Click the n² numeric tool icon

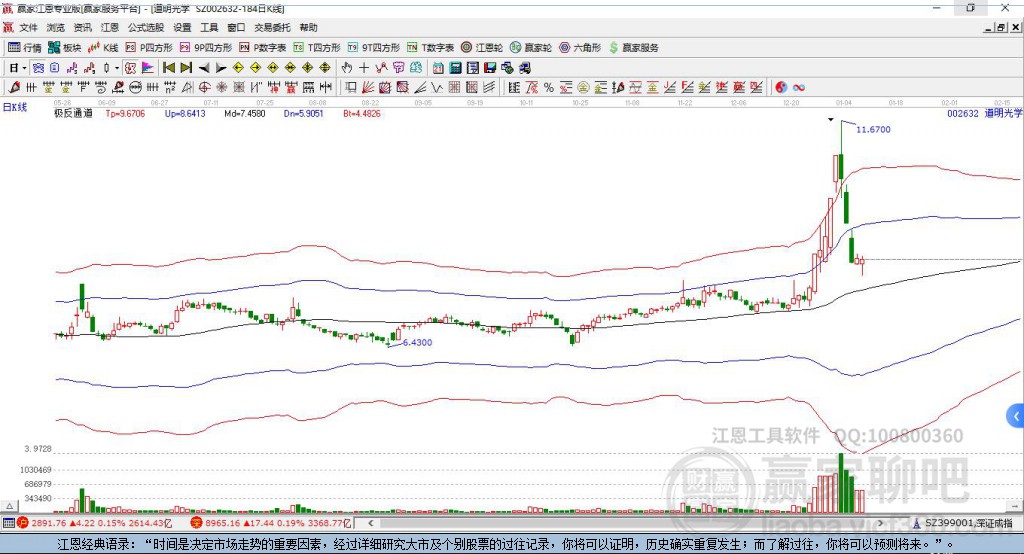[x=170, y=88]
